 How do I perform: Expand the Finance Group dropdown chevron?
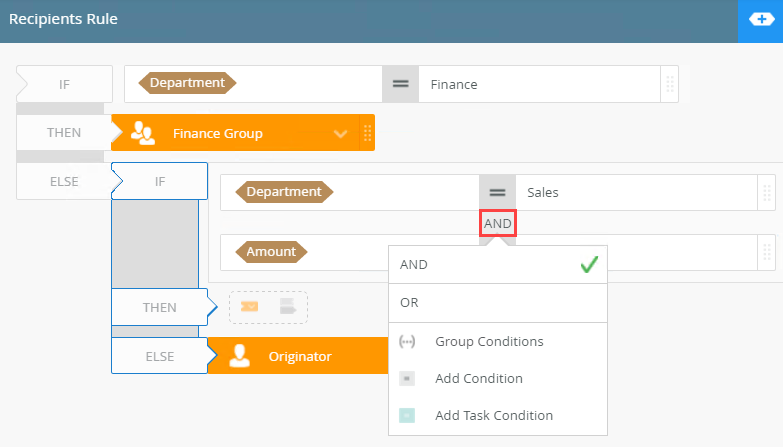tap(341, 133)
